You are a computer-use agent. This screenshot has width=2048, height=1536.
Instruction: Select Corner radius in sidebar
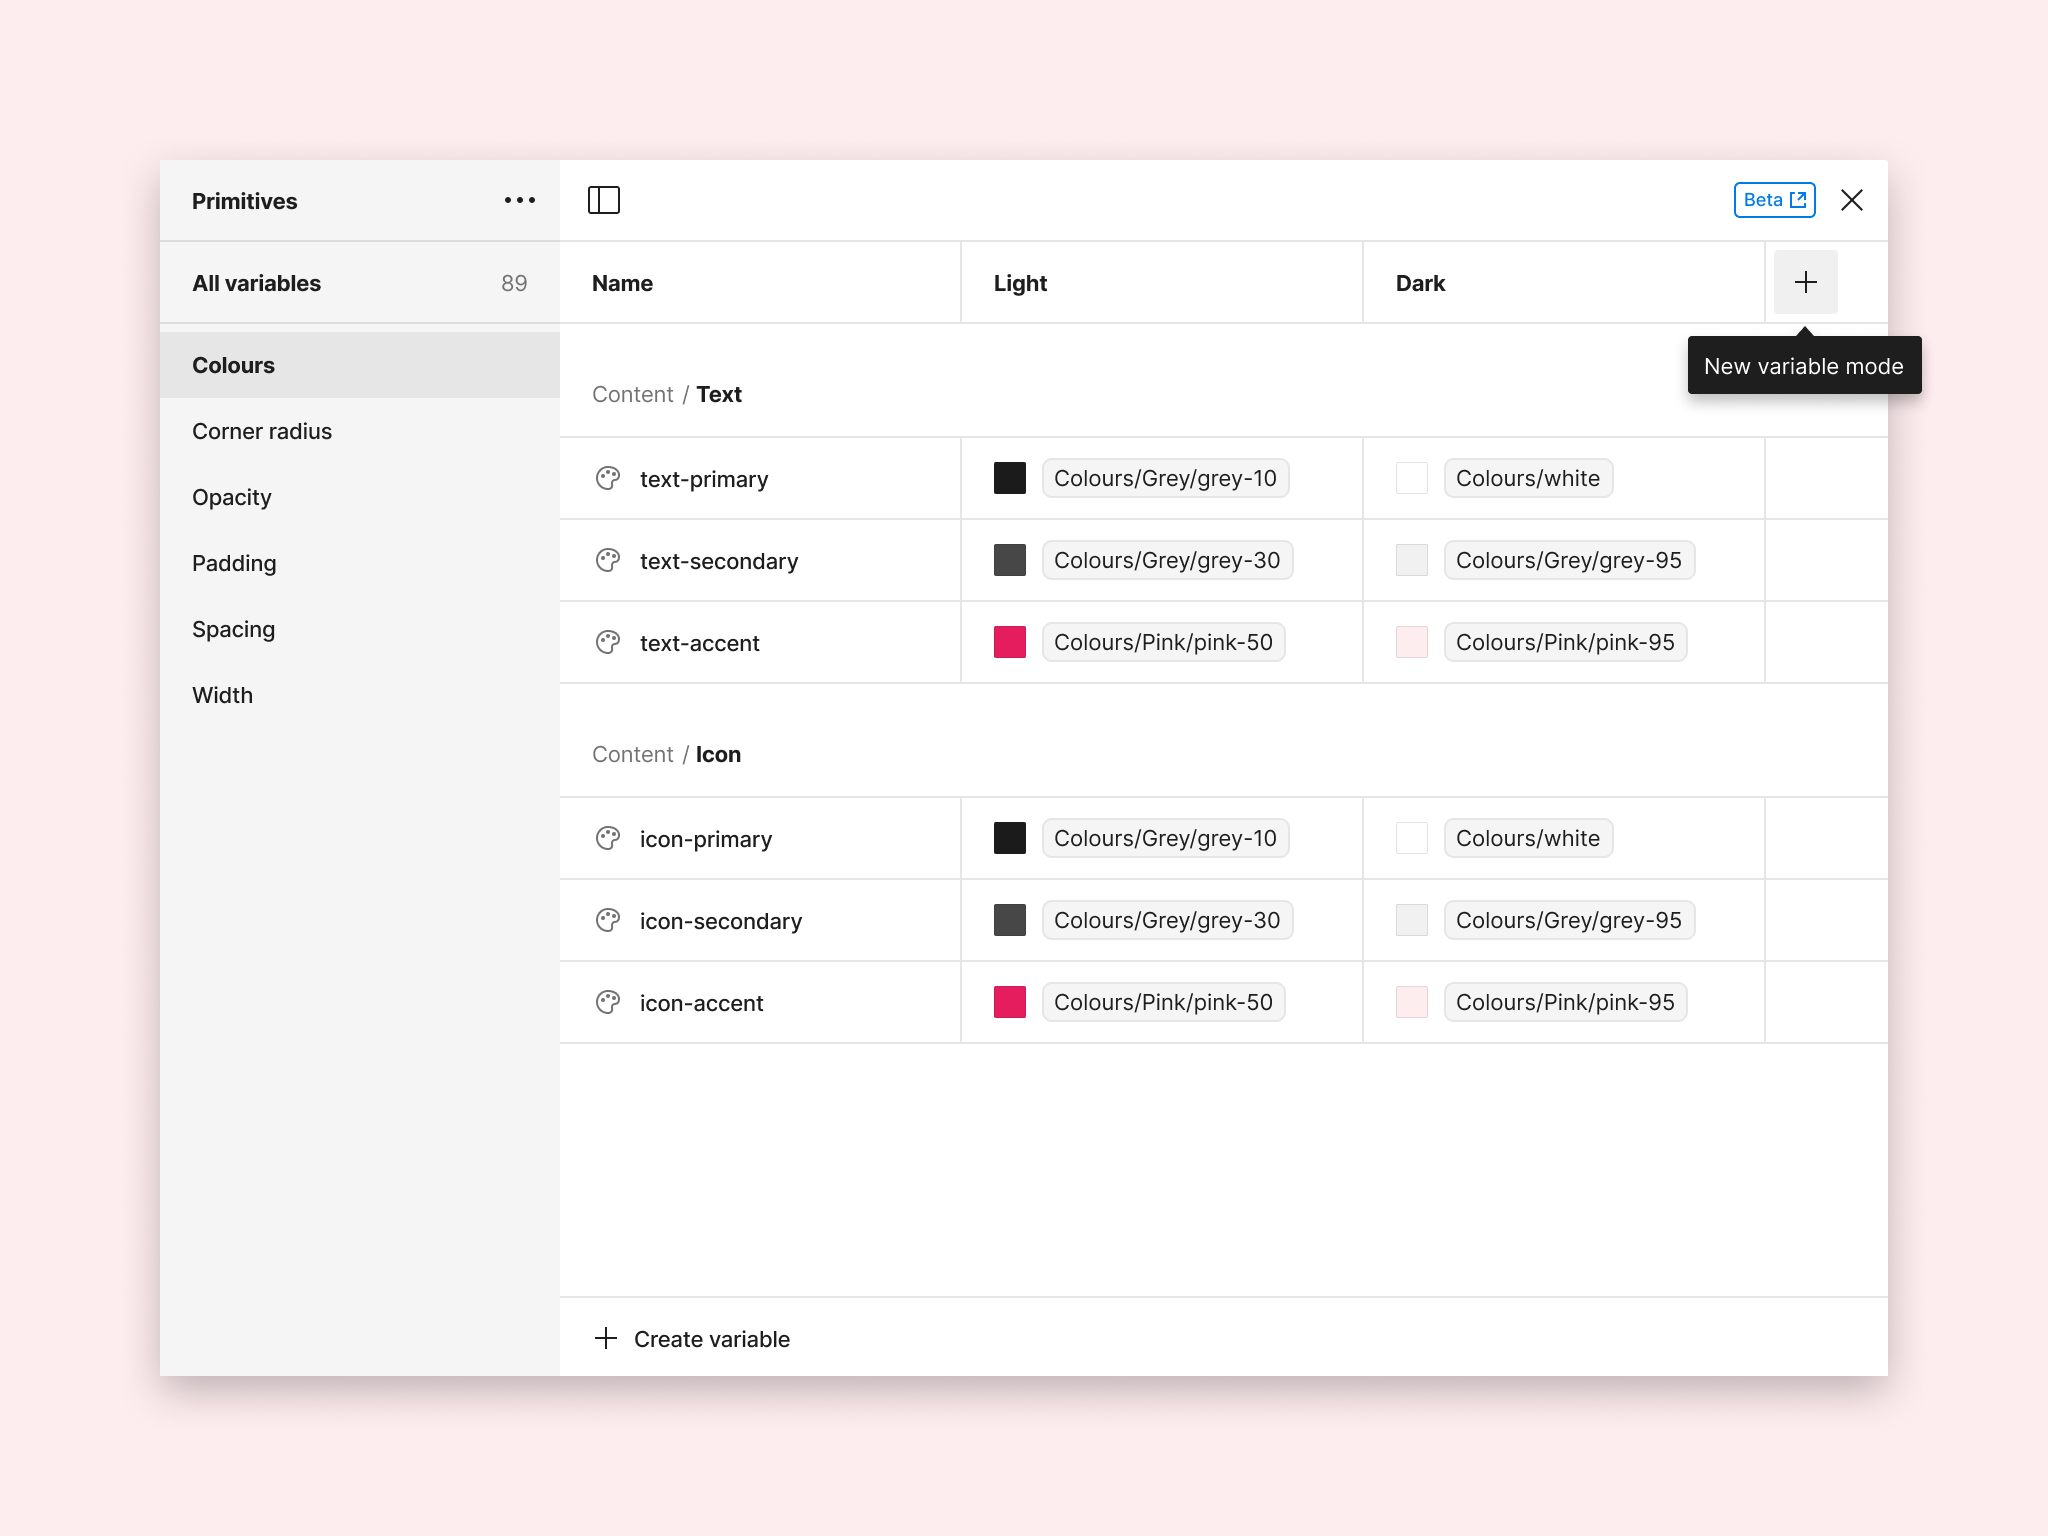coord(261,431)
